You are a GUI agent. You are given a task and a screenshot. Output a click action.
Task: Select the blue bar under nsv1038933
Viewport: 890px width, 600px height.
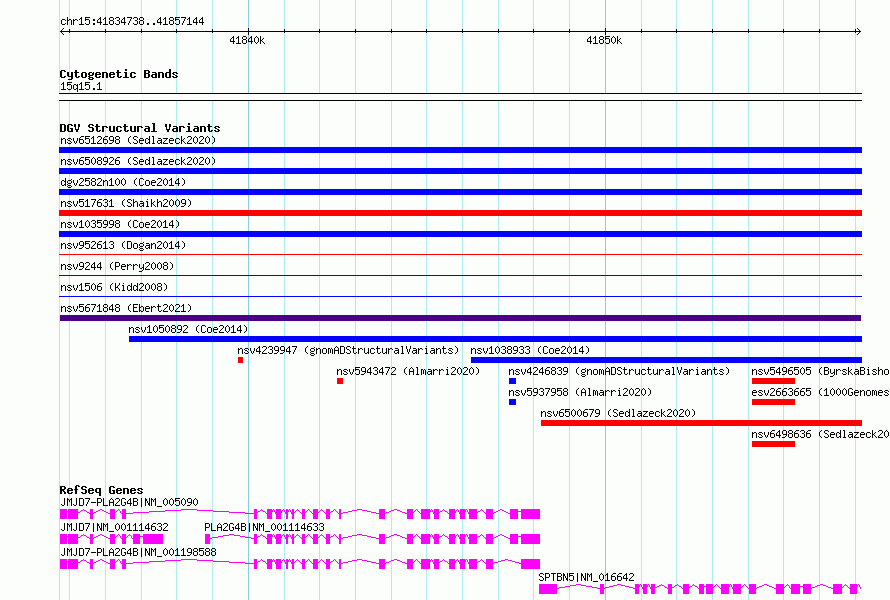[666, 360]
